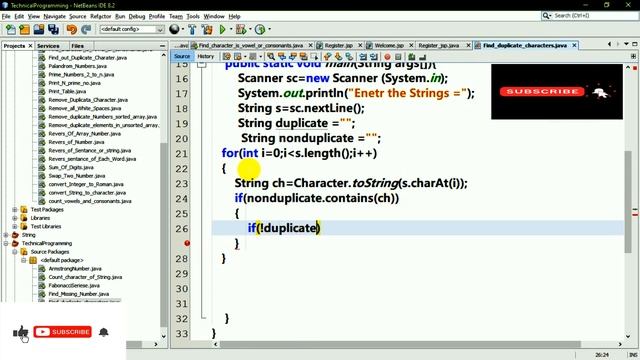The width and height of the screenshot is (640, 360).
Task: Click the Toggle Highlight Search icon
Action: (x=303, y=57)
